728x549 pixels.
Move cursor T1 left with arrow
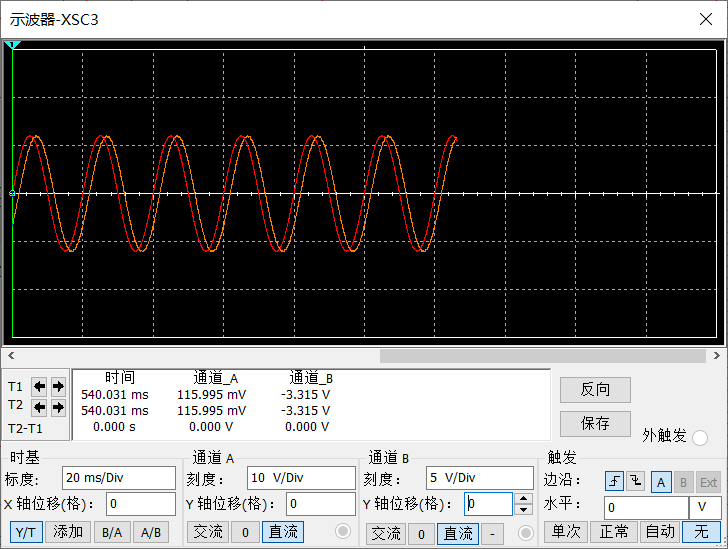pyautogui.click(x=39, y=386)
